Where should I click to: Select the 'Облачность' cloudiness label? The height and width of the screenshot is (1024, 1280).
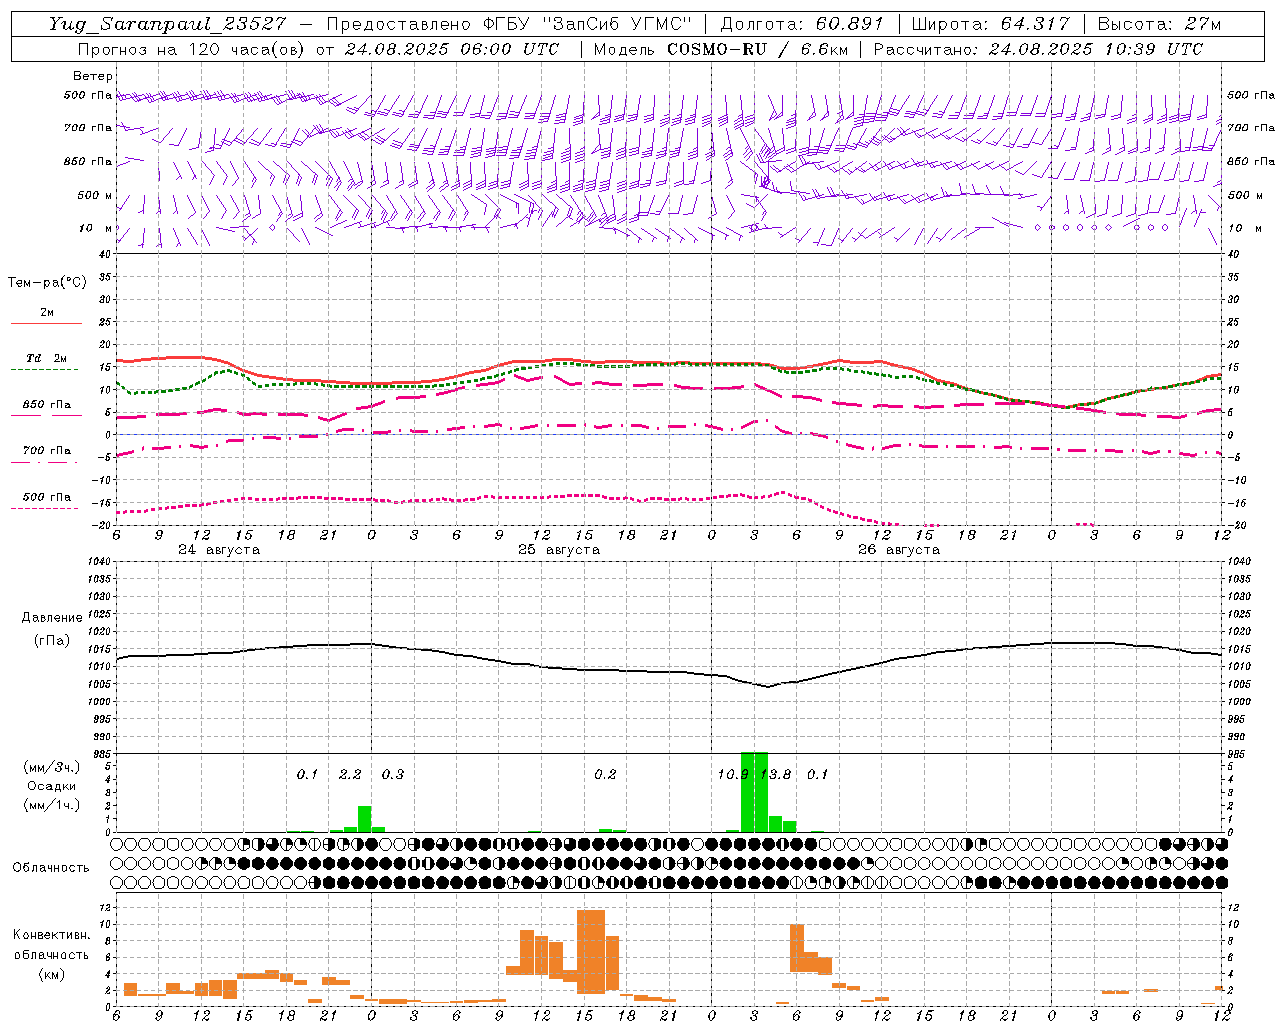(x=51, y=867)
